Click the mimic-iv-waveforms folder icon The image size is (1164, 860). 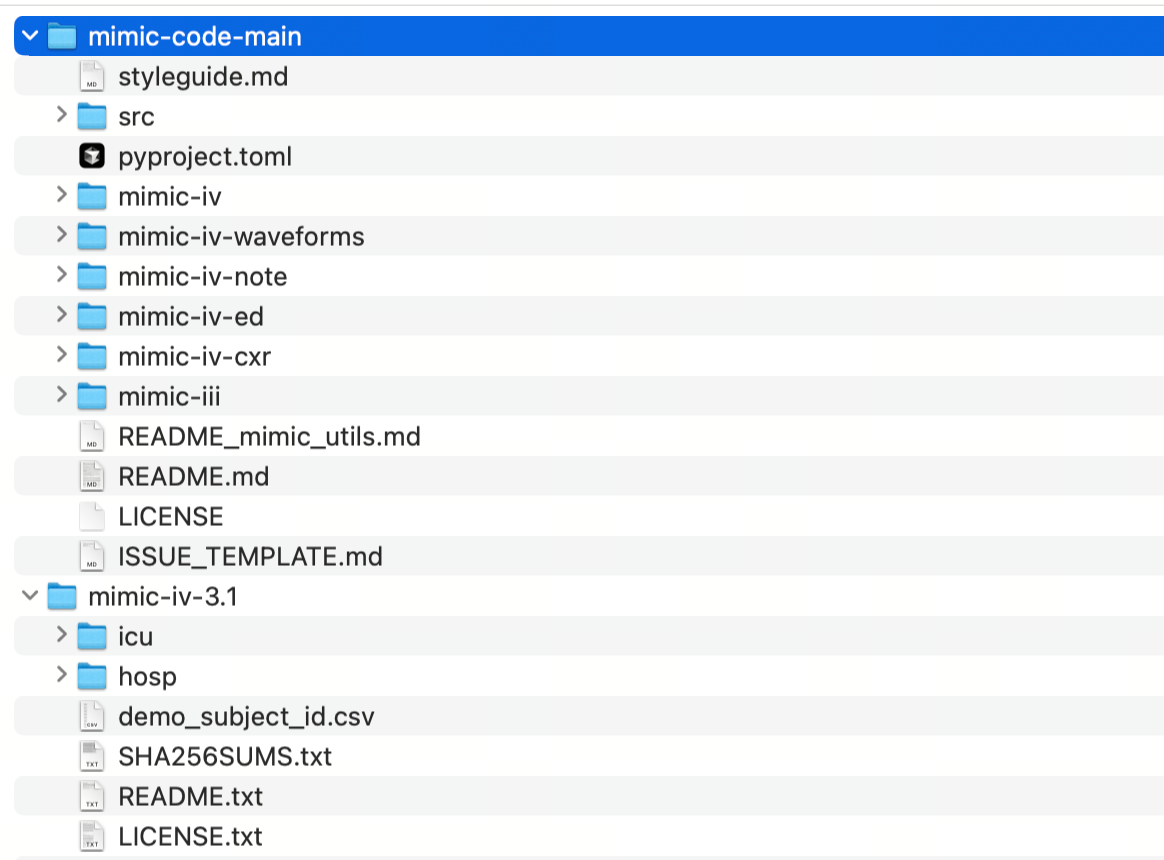click(x=92, y=237)
